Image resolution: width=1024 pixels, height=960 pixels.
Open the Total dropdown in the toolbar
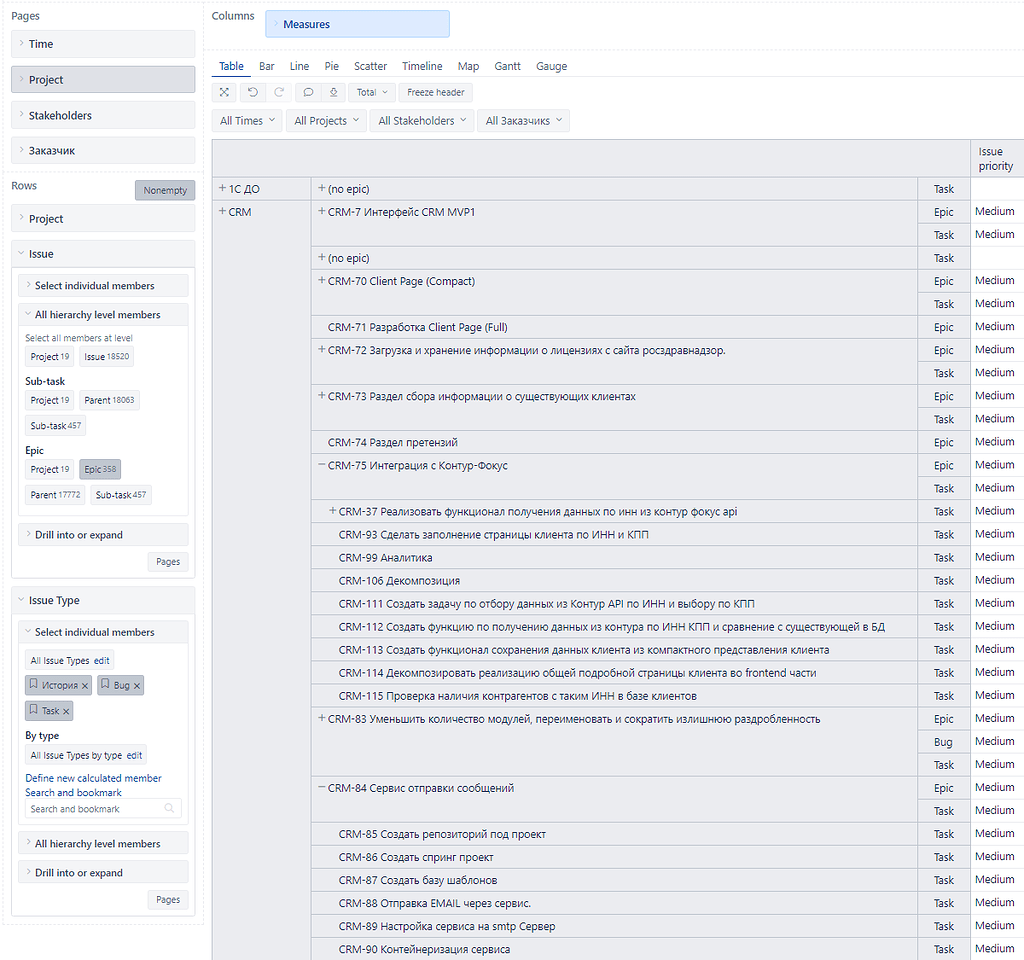pos(371,92)
